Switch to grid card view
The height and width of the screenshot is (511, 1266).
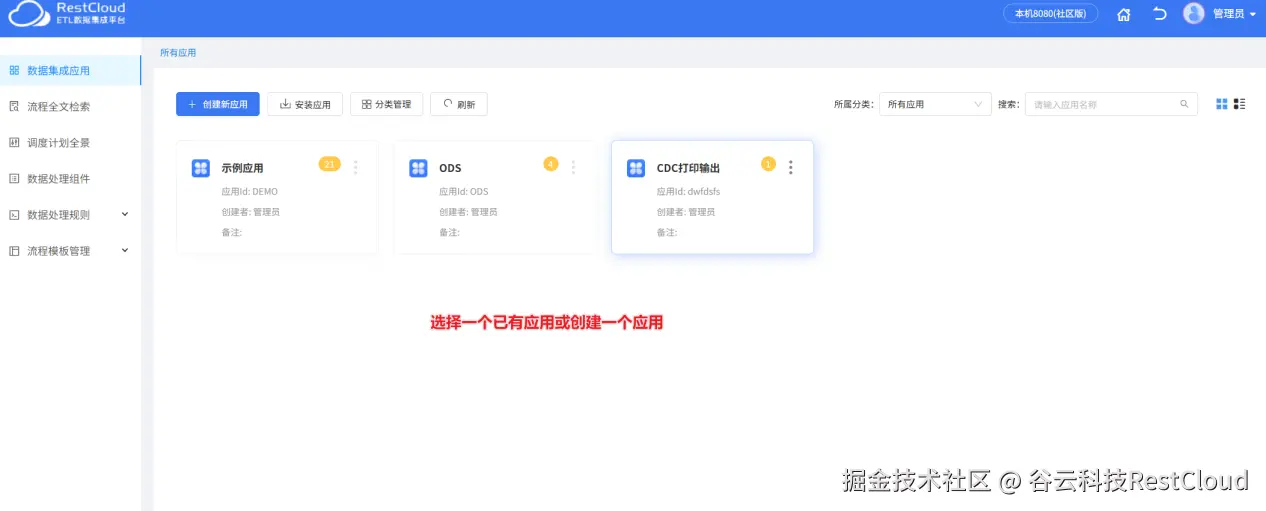(x=1221, y=104)
